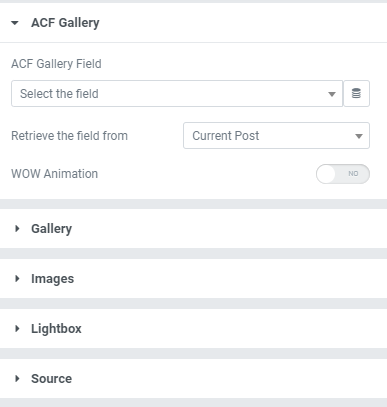The height and width of the screenshot is (407, 387).
Task: Expand the Gallery section
Action: [x=193, y=229]
